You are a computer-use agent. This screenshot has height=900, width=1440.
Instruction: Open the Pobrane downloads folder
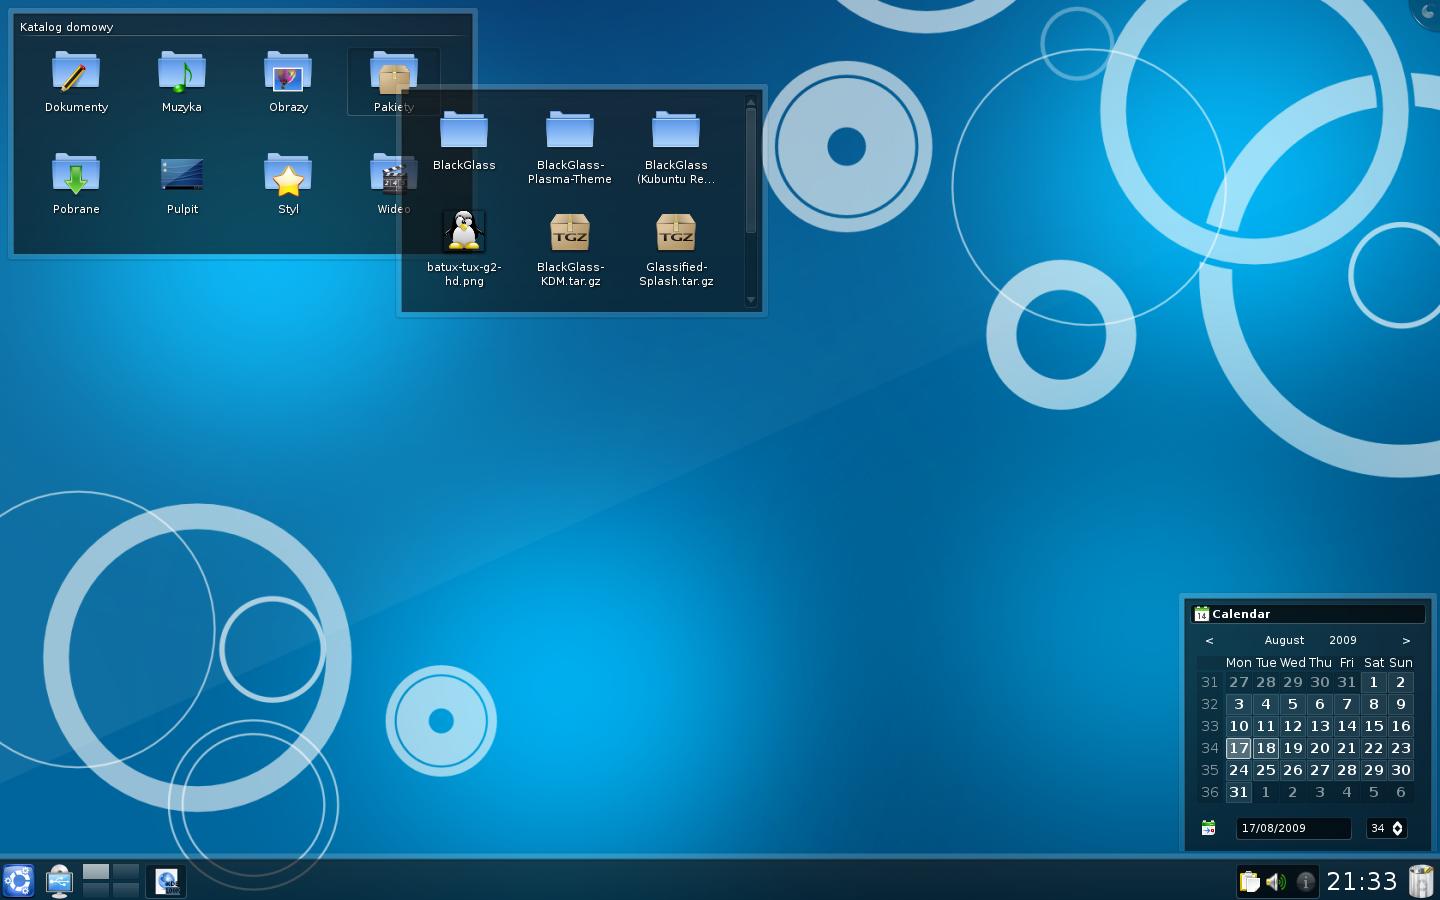pos(76,184)
